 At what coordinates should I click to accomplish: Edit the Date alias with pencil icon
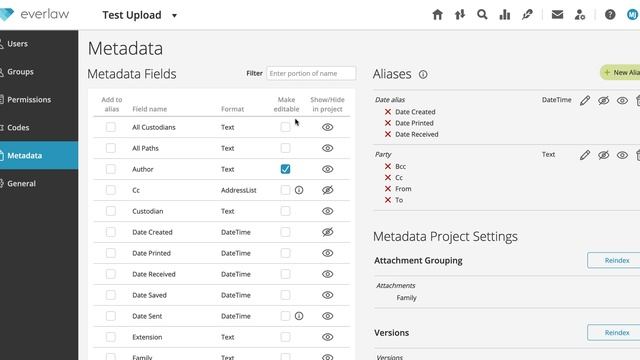tap(585, 100)
